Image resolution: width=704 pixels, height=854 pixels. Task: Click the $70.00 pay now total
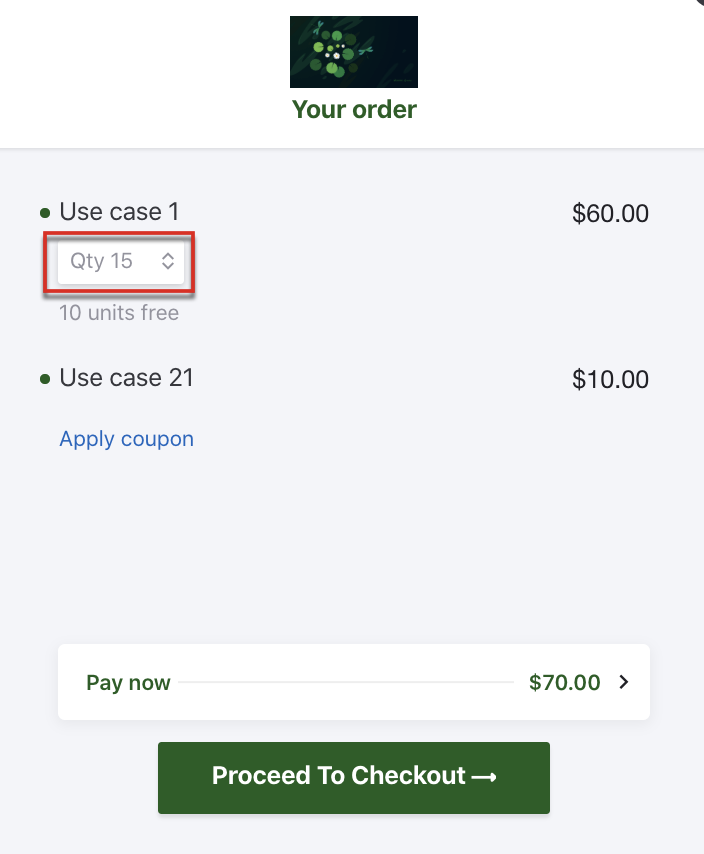tap(565, 683)
